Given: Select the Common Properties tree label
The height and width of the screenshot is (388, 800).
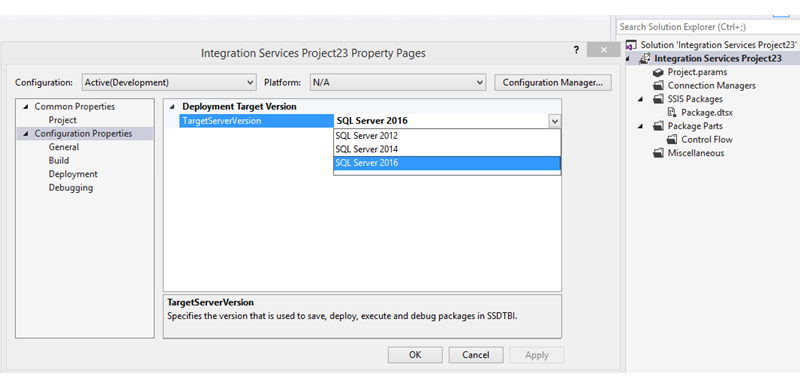Looking at the screenshot, I should [x=74, y=107].
